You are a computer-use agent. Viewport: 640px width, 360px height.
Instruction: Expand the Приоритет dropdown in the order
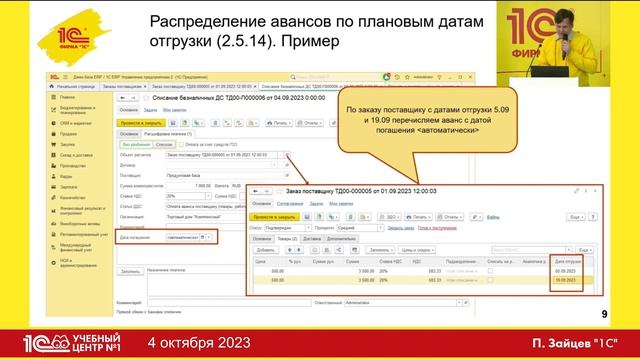(x=380, y=228)
